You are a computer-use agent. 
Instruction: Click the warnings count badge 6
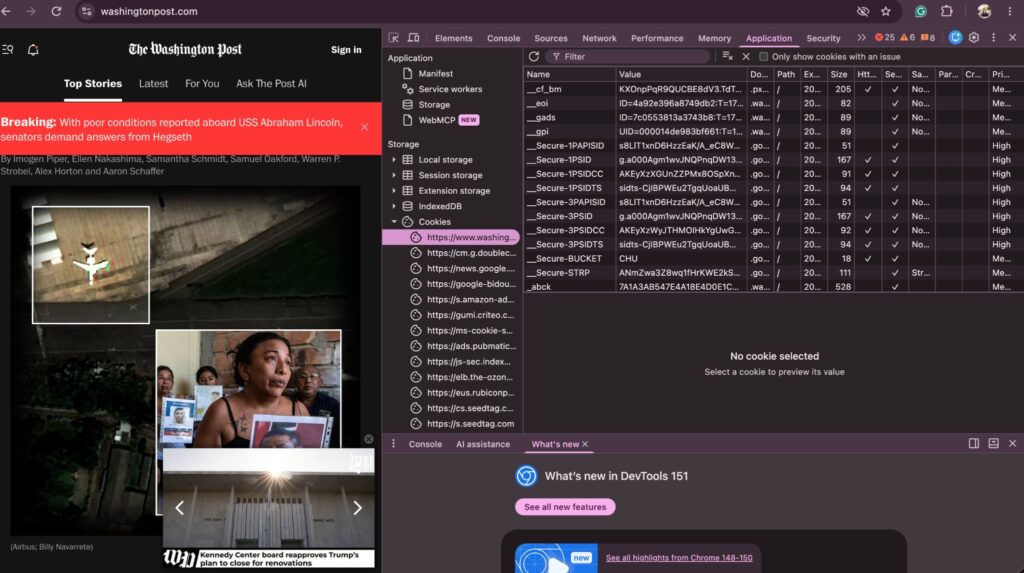(907, 38)
